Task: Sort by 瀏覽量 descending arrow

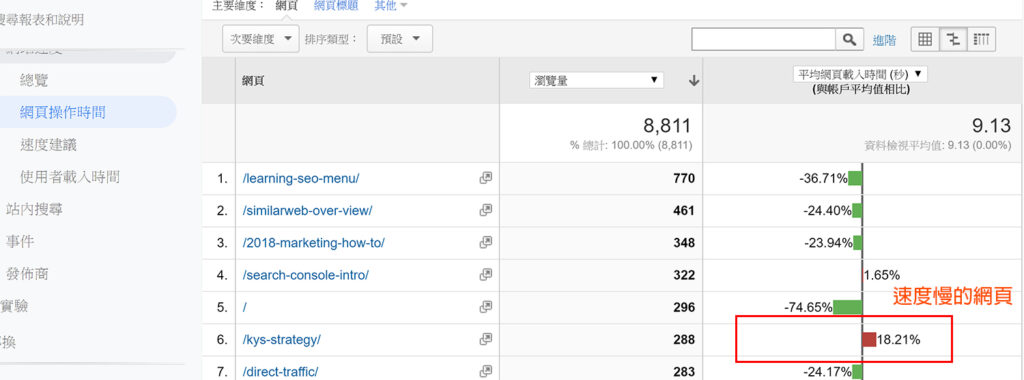Action: tap(694, 80)
